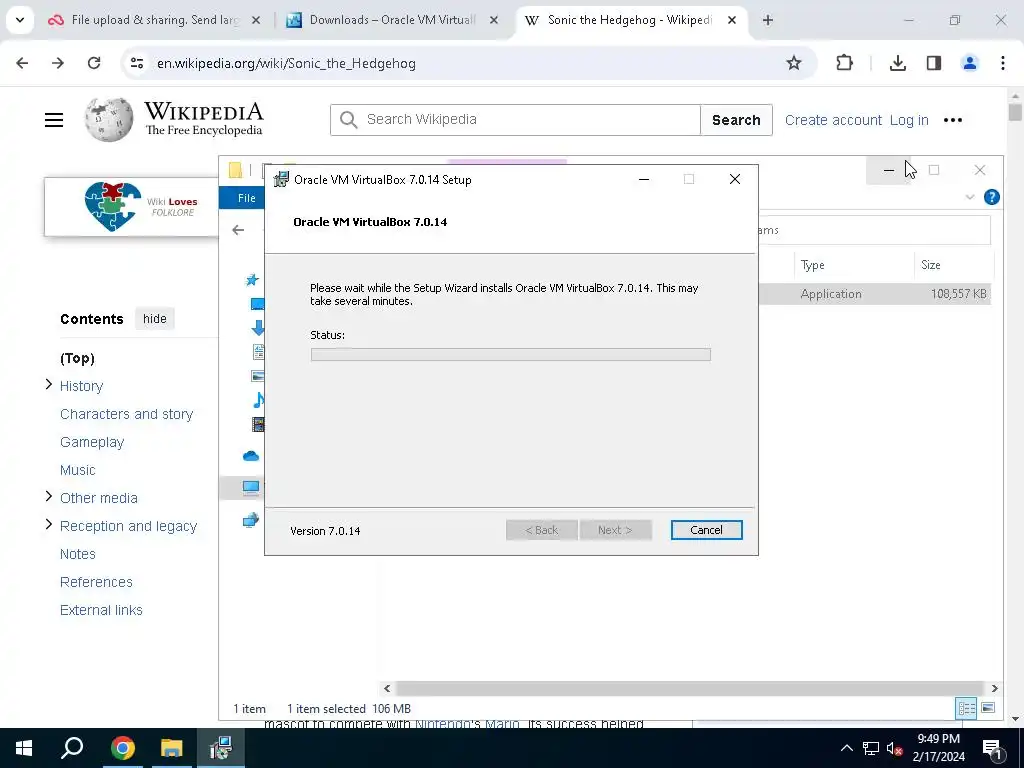Select OneDrive cloud in Explorer sidebar
Viewport: 1024px width, 768px height.
point(251,456)
